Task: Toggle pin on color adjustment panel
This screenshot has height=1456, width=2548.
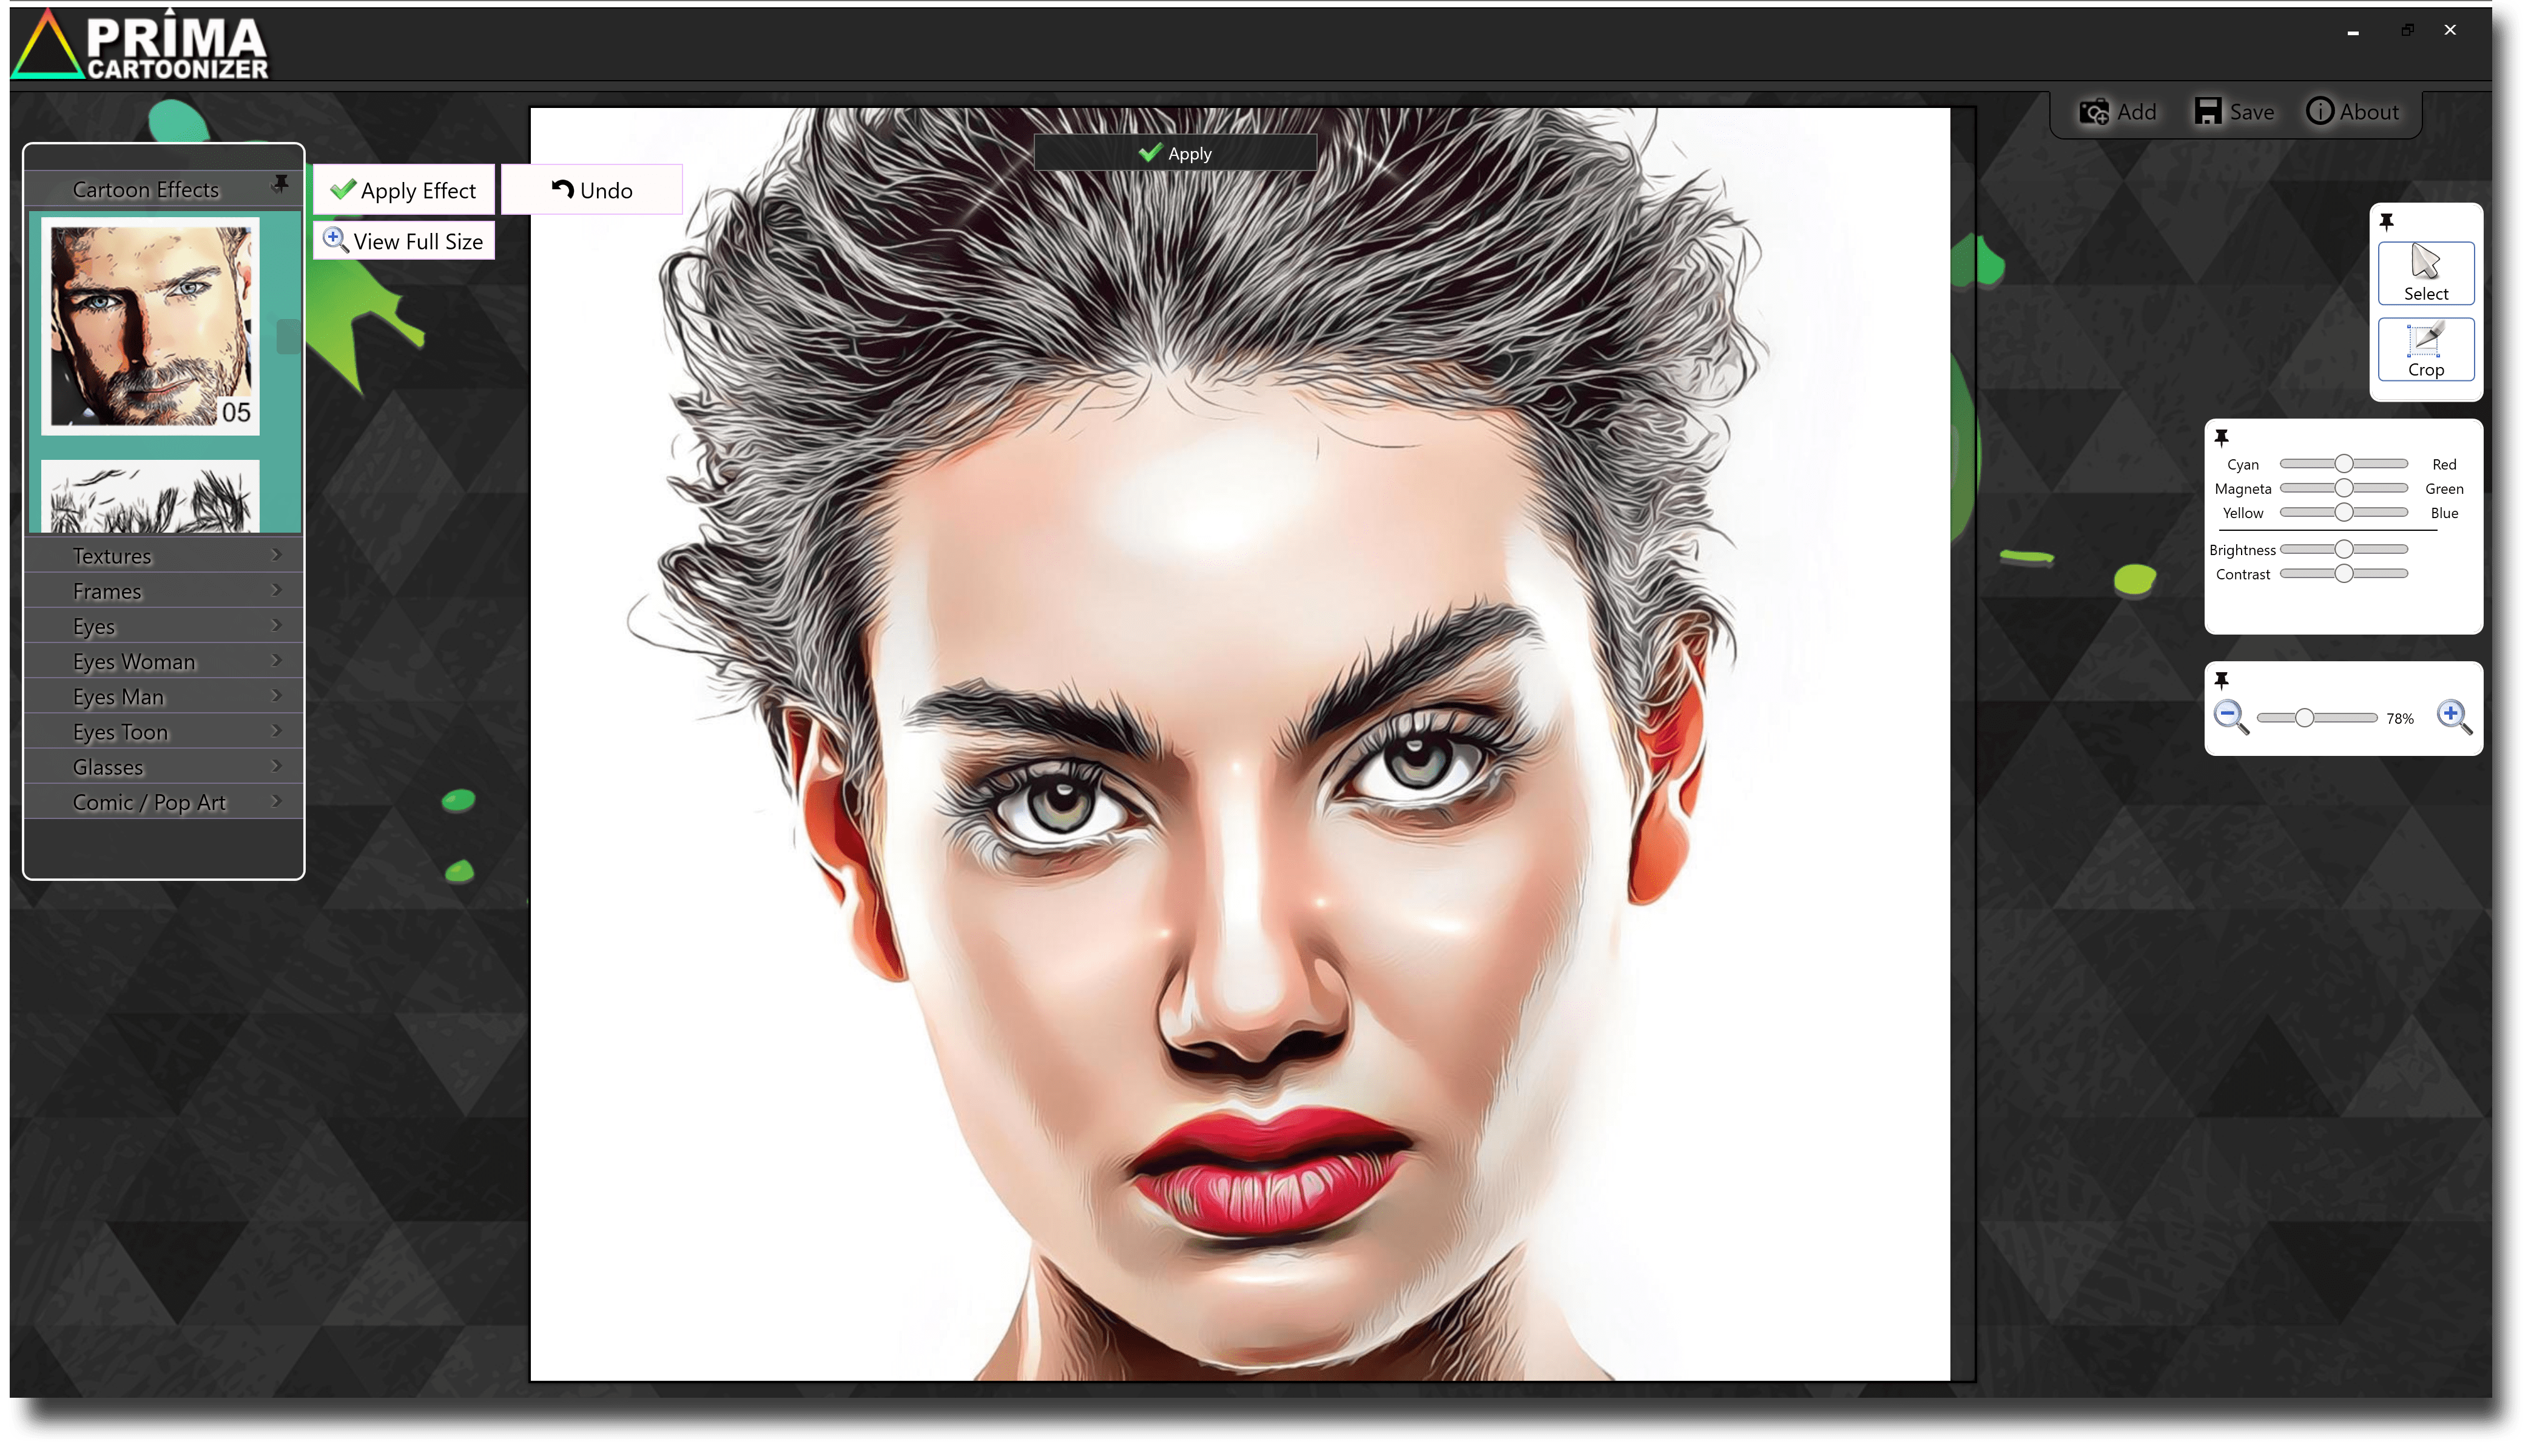Action: tap(2221, 437)
